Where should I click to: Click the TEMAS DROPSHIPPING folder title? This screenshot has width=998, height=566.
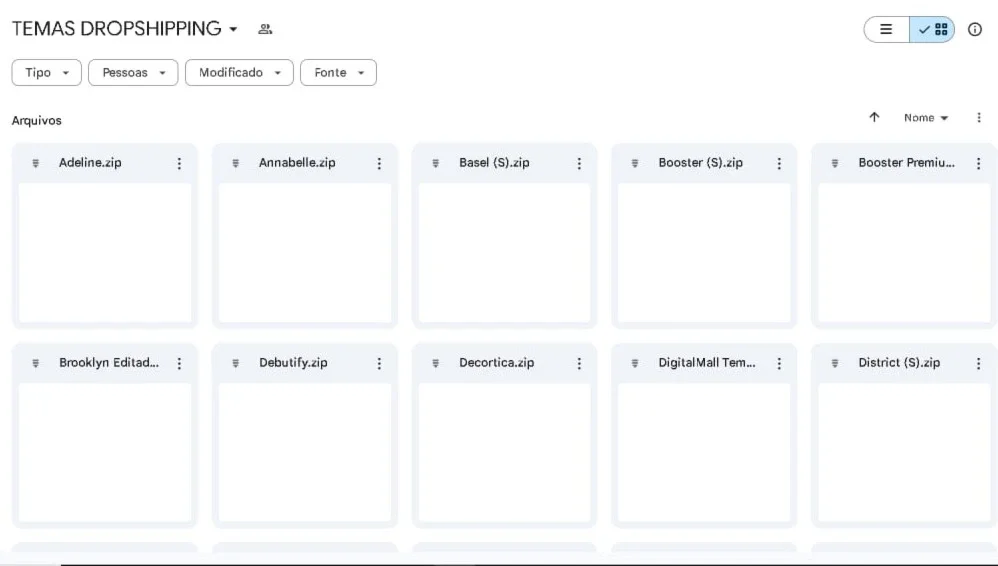coord(116,29)
